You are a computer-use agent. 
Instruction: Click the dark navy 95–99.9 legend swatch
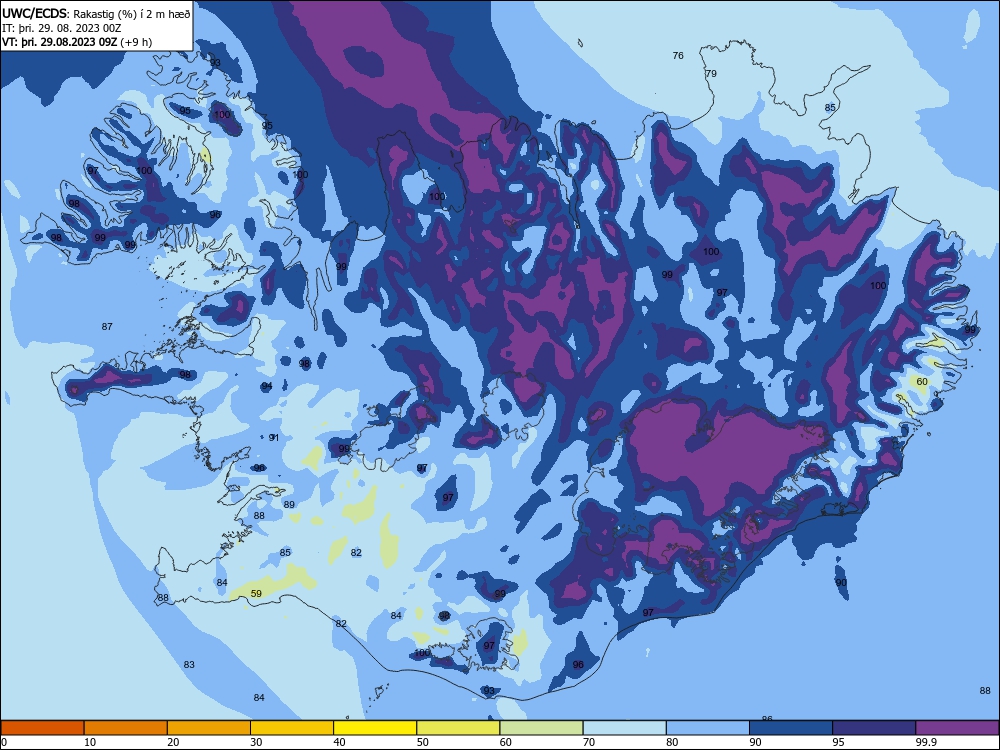coord(874,728)
